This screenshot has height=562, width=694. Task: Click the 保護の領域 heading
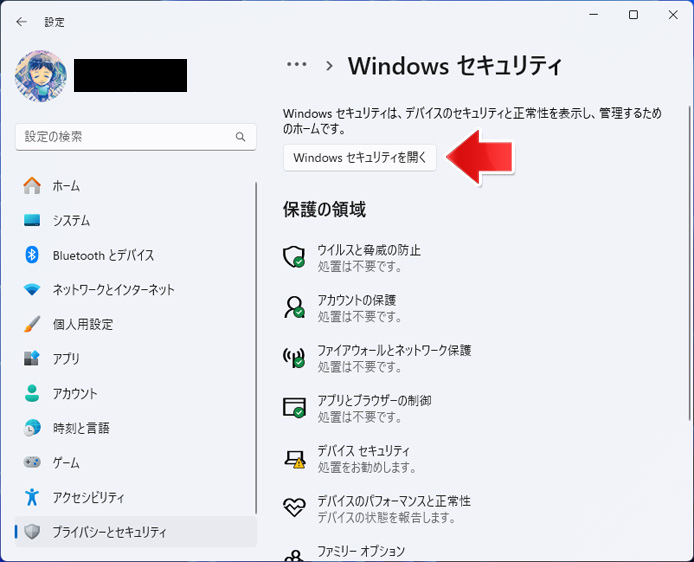[324, 209]
